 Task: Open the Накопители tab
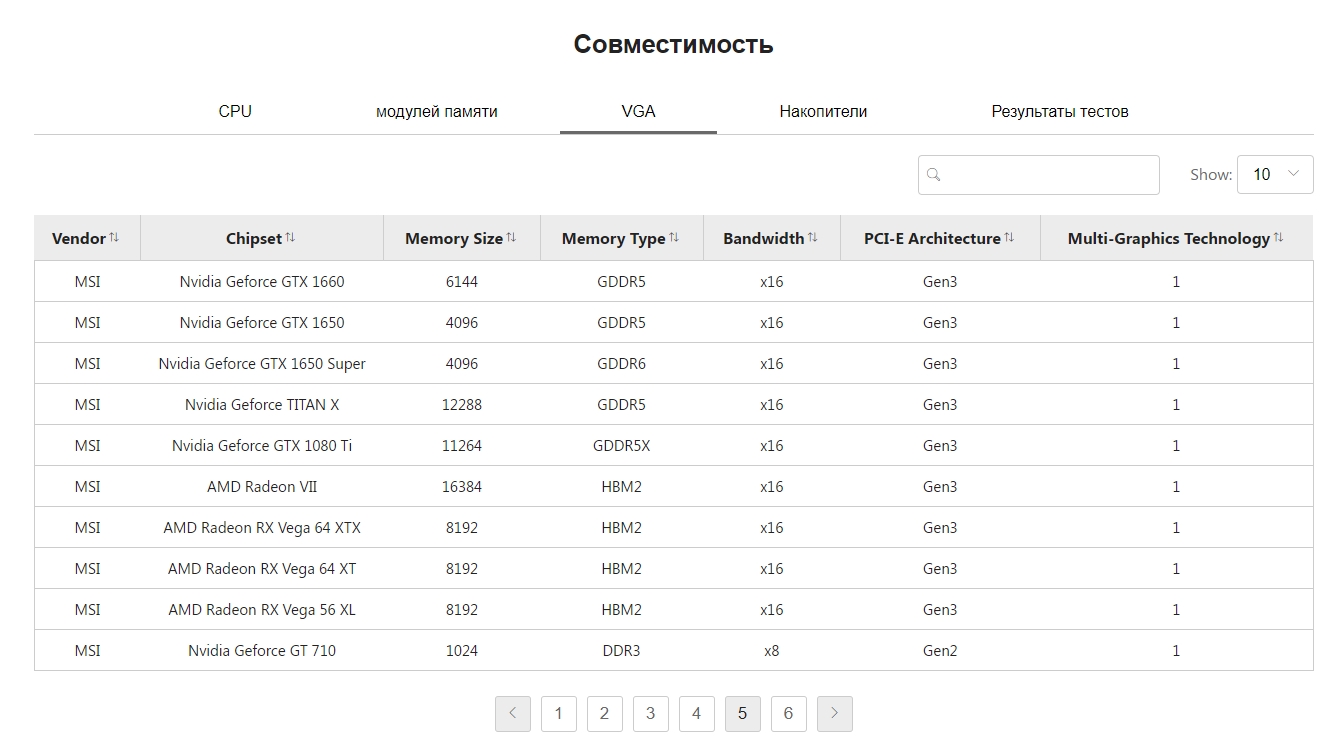point(823,111)
